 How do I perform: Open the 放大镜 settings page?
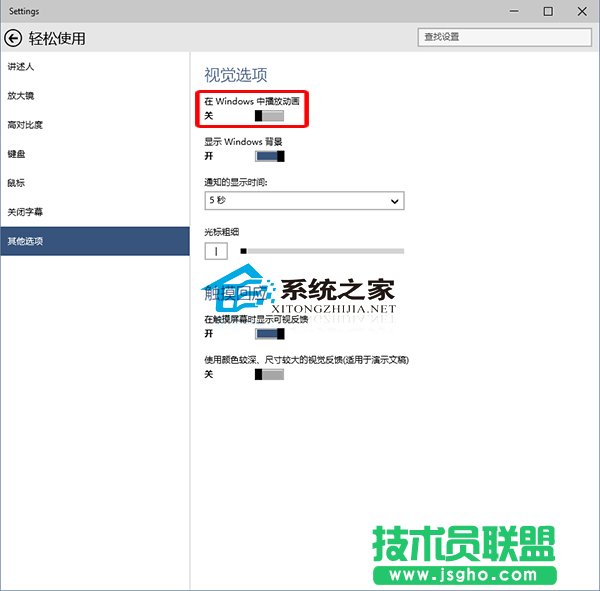(95, 96)
